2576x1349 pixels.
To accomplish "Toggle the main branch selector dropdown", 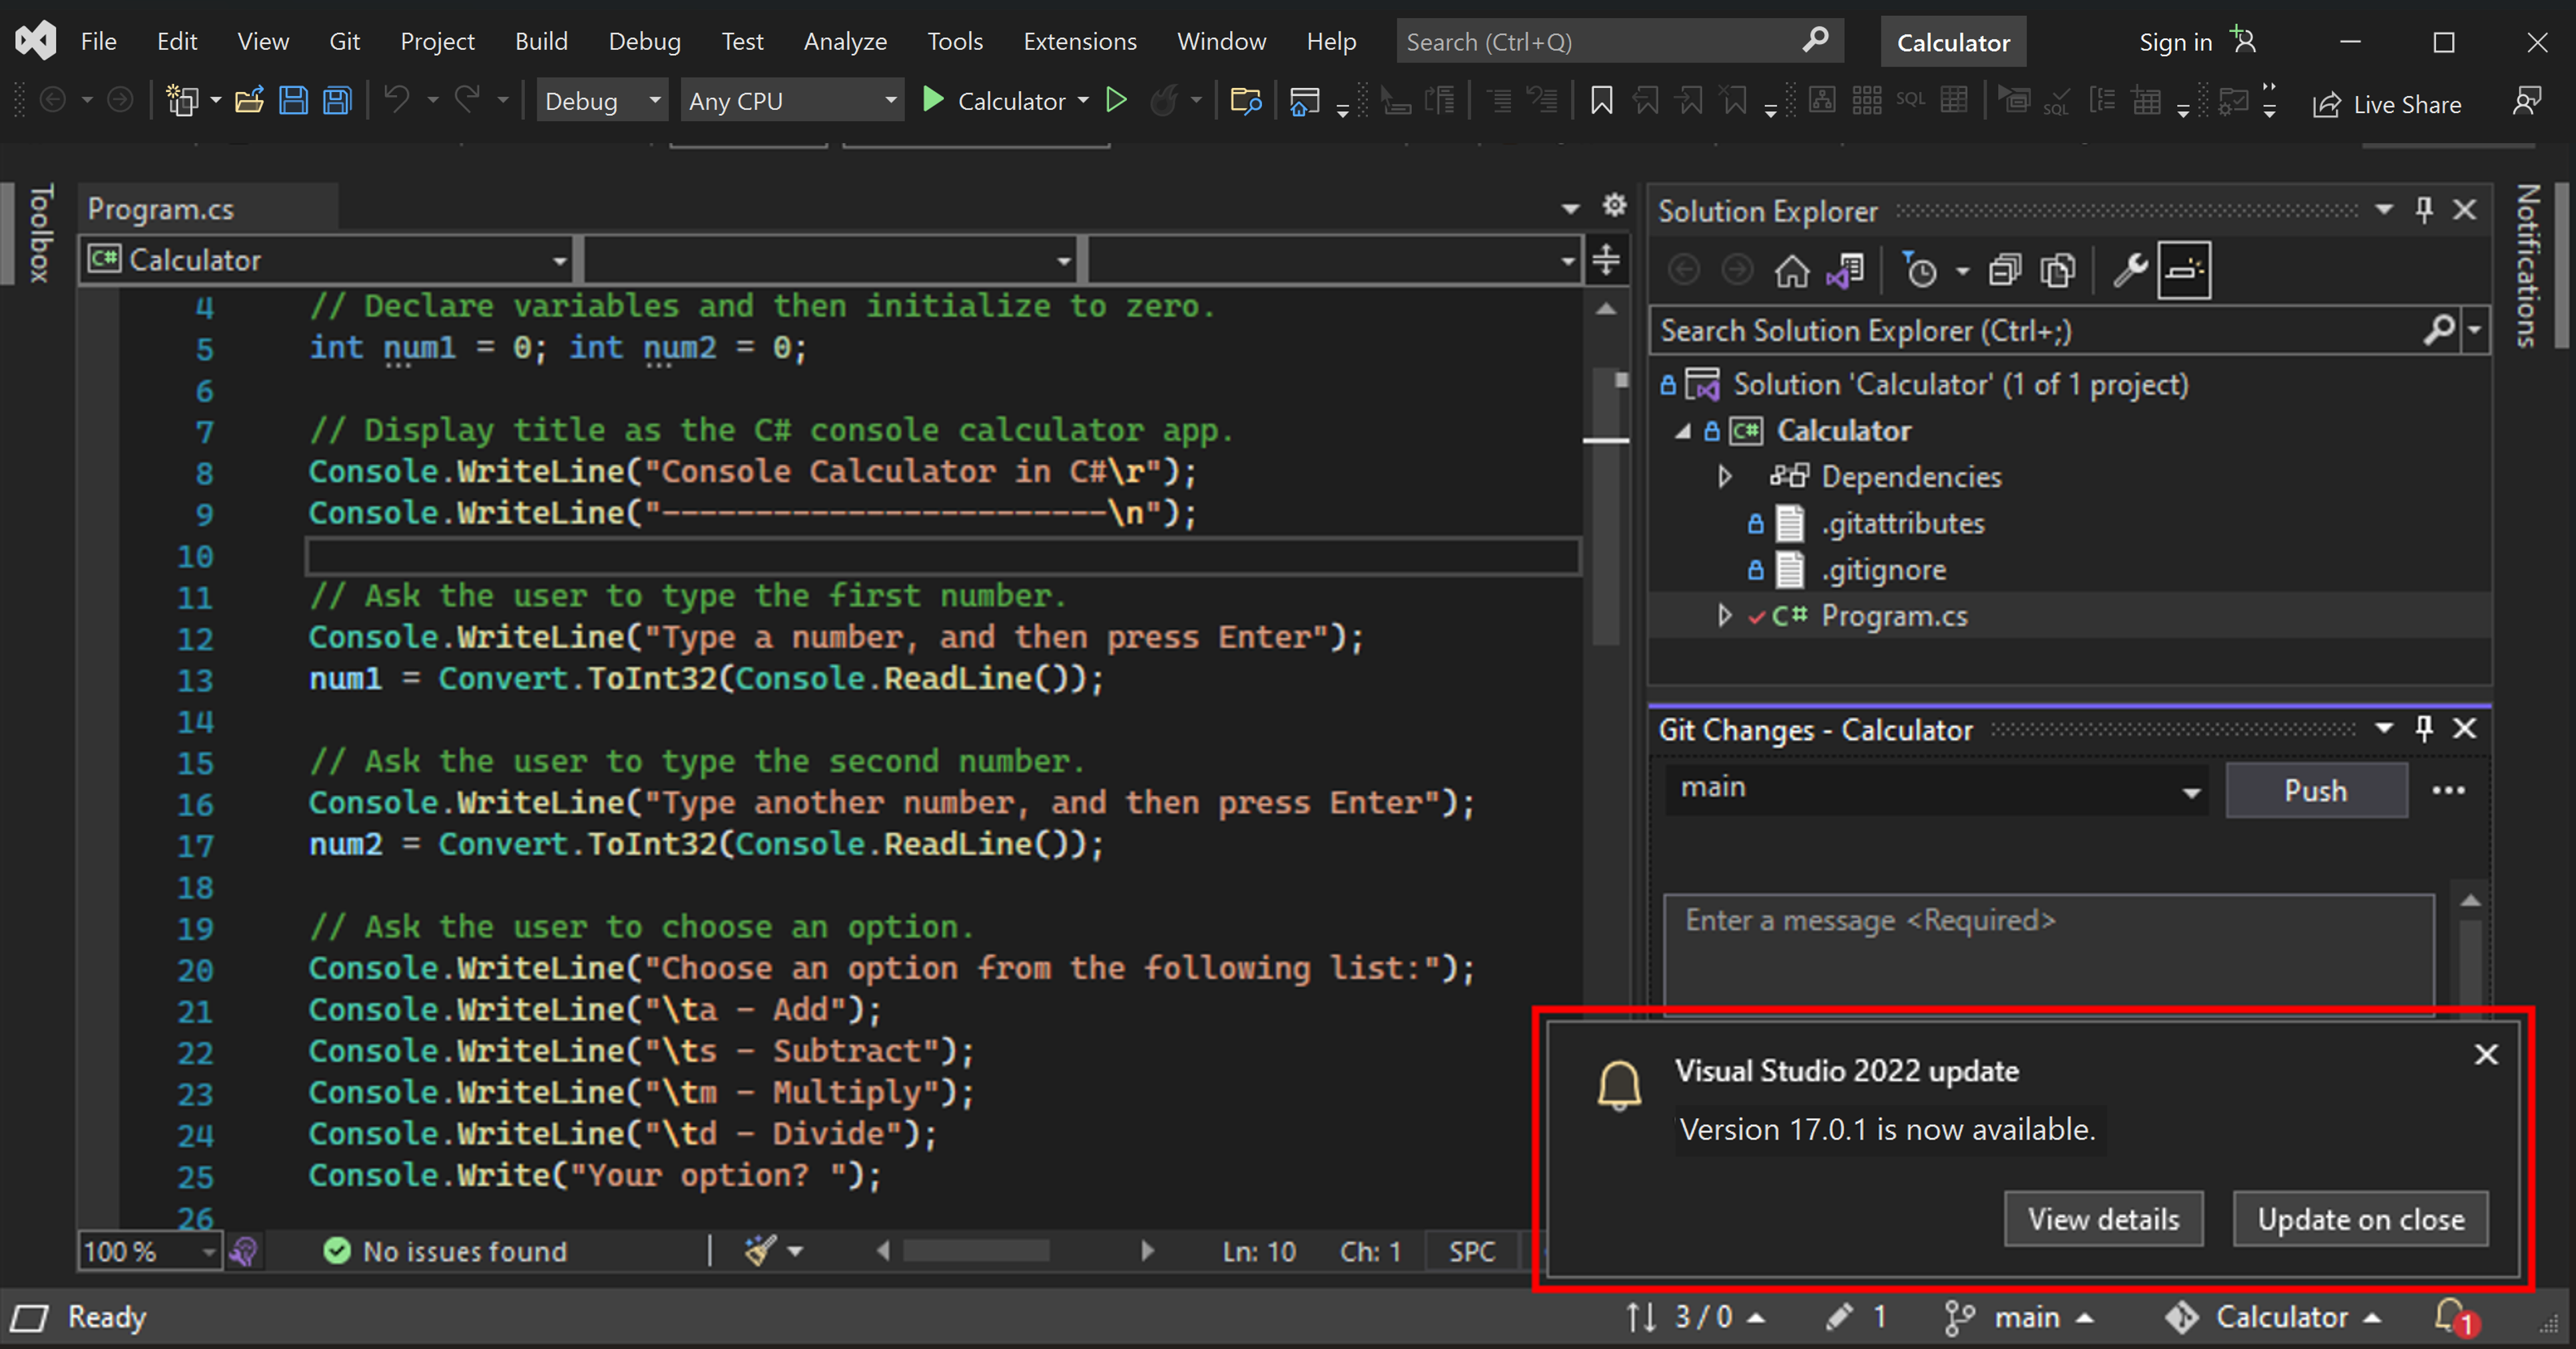I will pos(1937,787).
